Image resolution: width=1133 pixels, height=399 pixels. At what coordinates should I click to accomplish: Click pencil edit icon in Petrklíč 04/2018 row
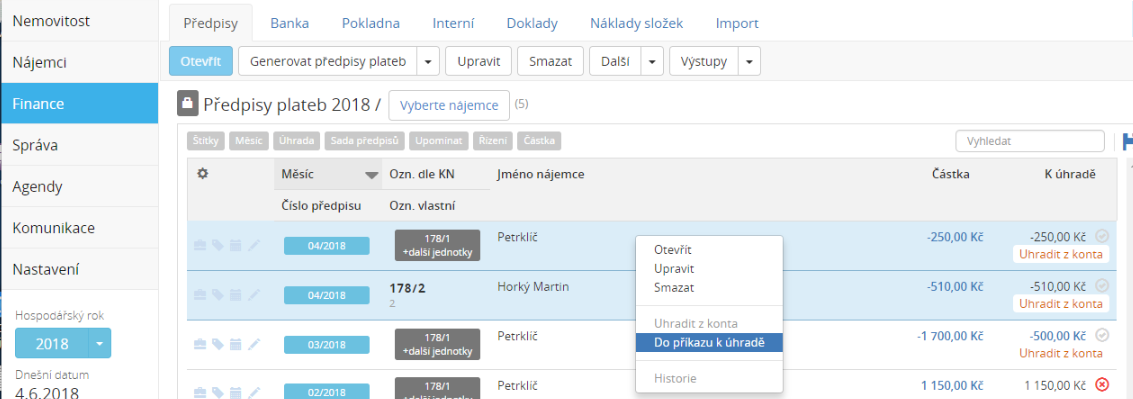pyautogui.click(x=253, y=246)
